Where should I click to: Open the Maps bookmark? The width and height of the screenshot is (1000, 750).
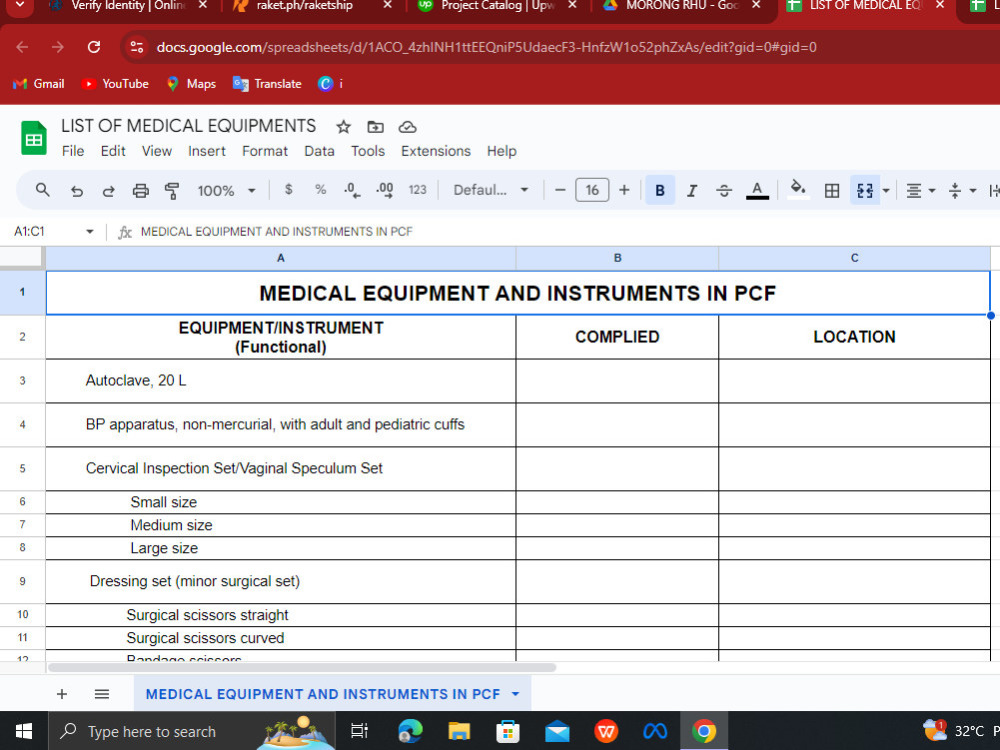click(x=191, y=84)
